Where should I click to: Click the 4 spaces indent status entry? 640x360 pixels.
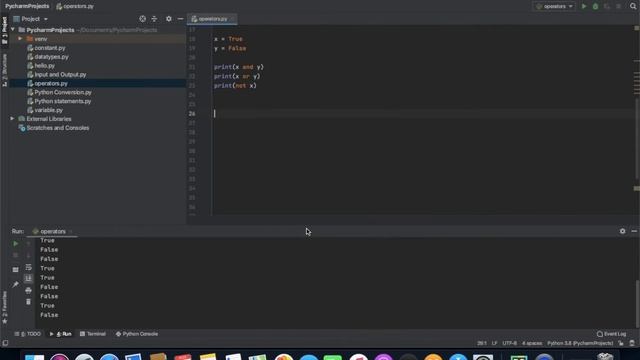[x=532, y=343]
